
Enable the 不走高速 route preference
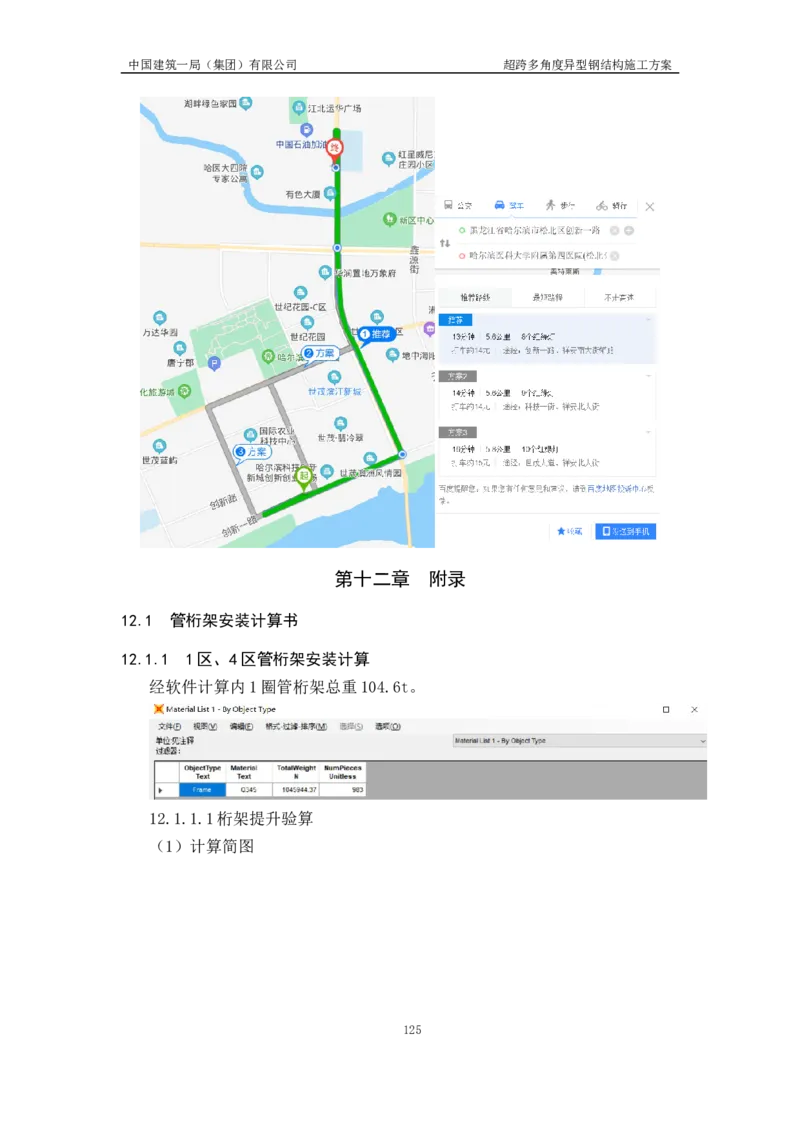(620, 298)
